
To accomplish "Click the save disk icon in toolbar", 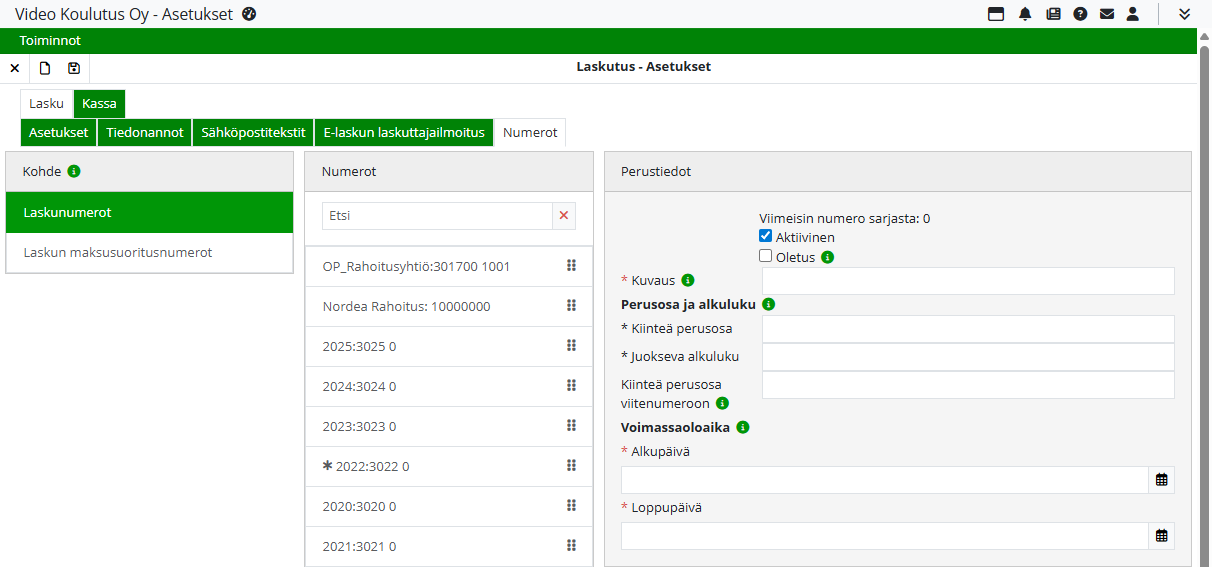I will (74, 68).
